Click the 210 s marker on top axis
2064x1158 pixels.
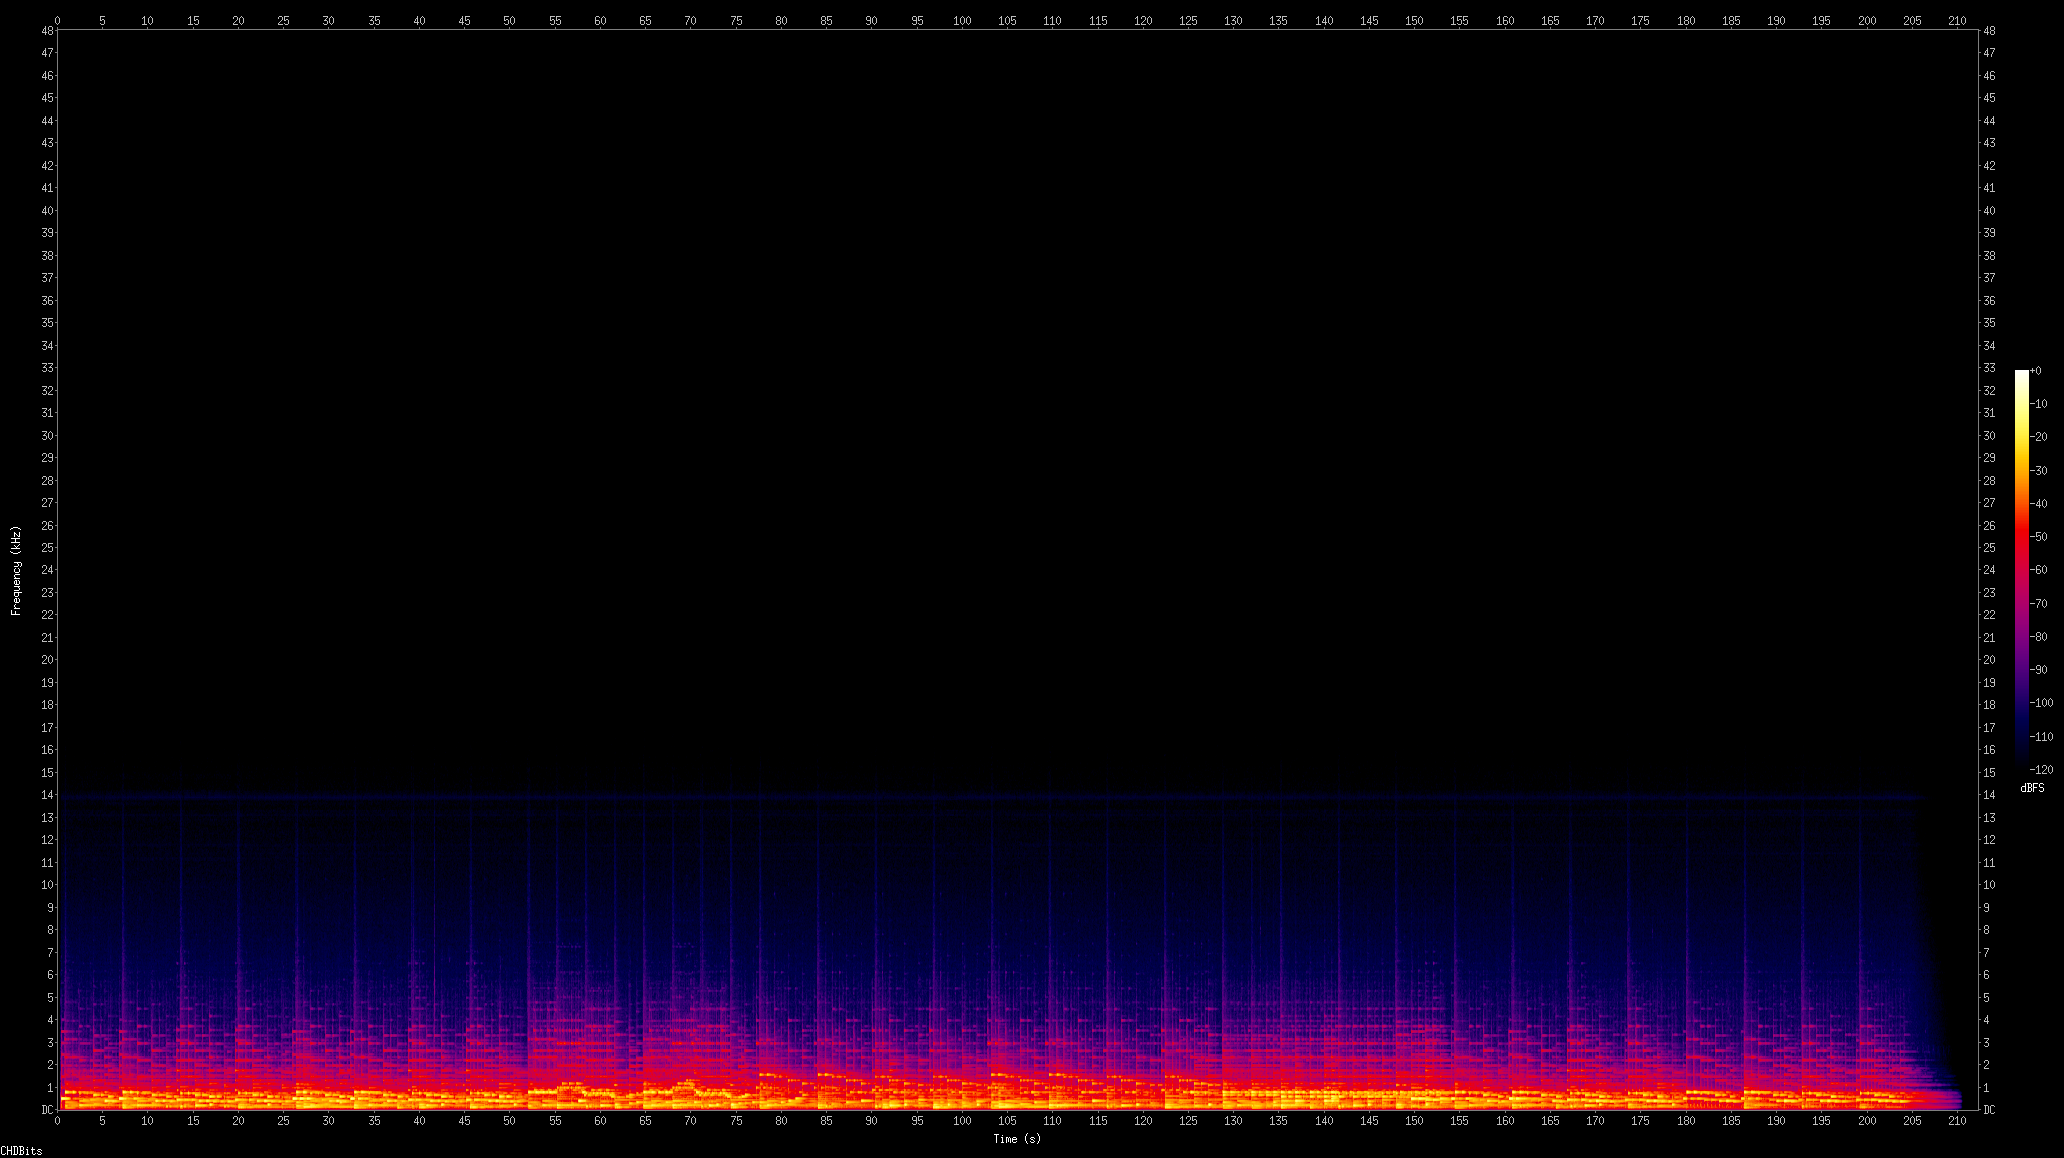tap(1957, 20)
